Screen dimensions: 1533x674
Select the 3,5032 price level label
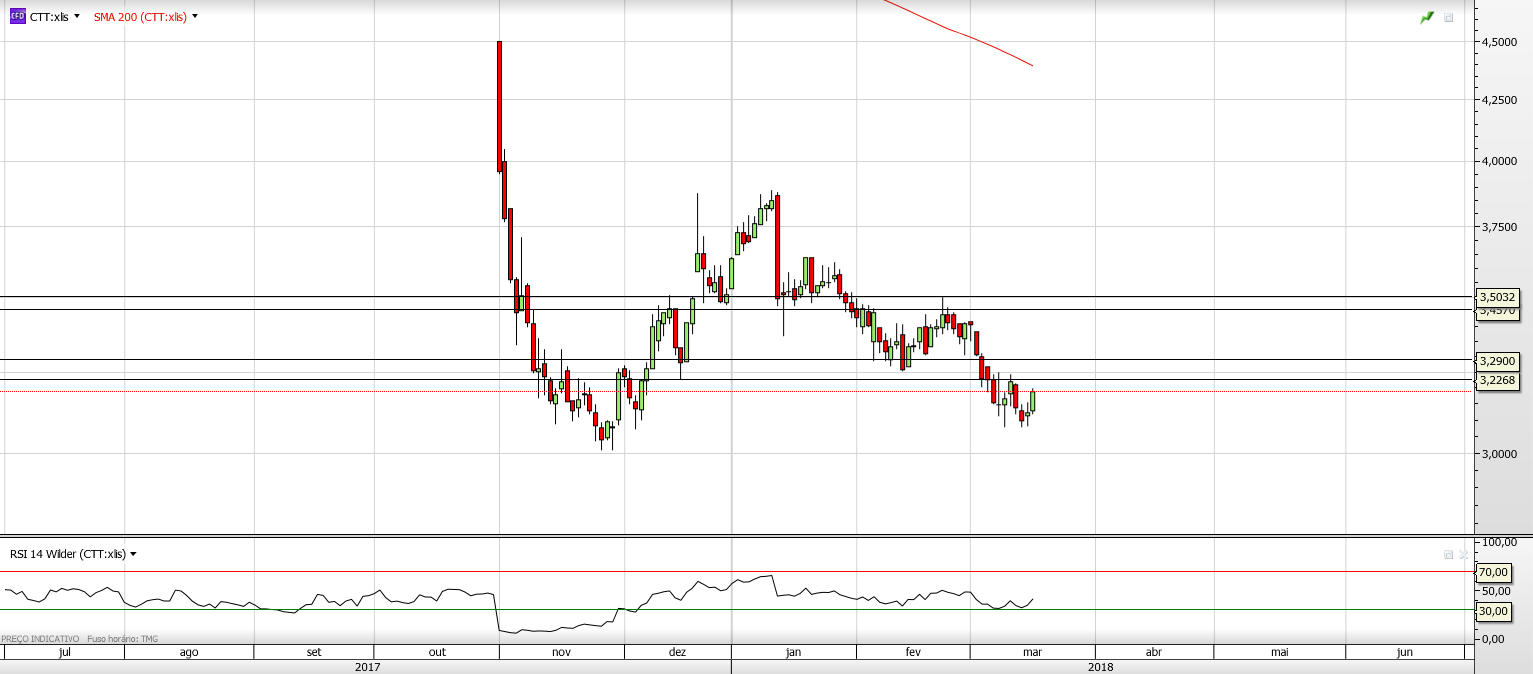[x=1498, y=297]
